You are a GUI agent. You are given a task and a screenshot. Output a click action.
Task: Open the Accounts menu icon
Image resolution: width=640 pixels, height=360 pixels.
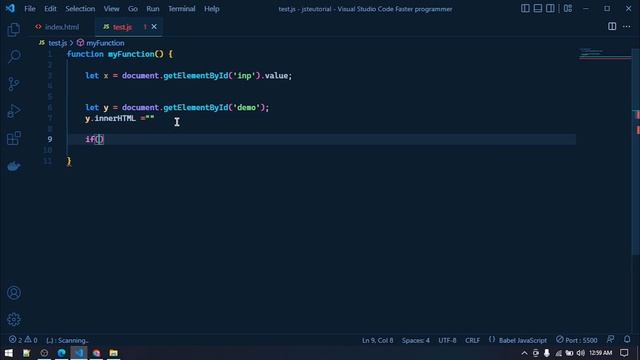coord(13,293)
